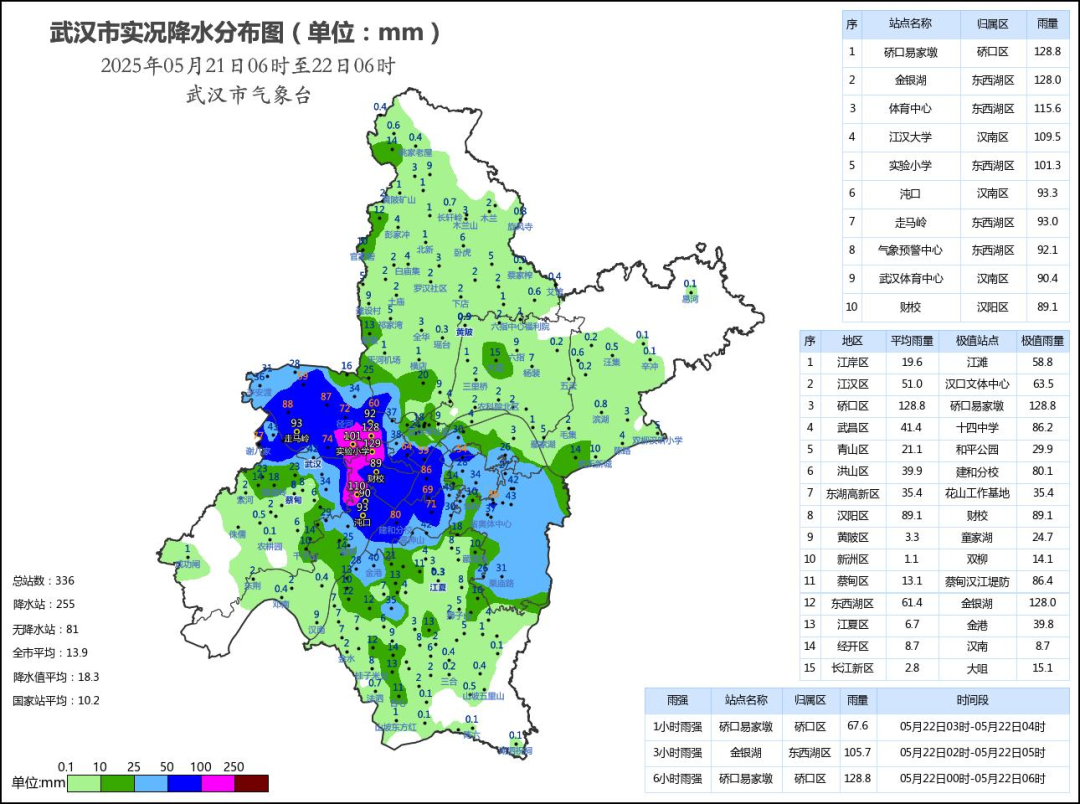Screen dimensions: 1080x804
Task: Click the dark green 10–25 legend swatch
Action: click(117, 783)
